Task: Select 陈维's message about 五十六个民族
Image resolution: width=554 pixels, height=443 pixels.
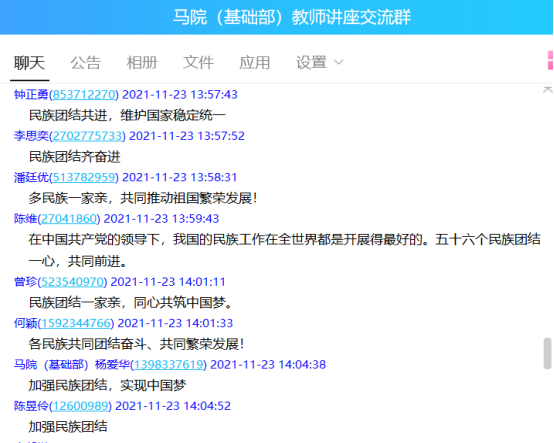Action: [x=284, y=250]
